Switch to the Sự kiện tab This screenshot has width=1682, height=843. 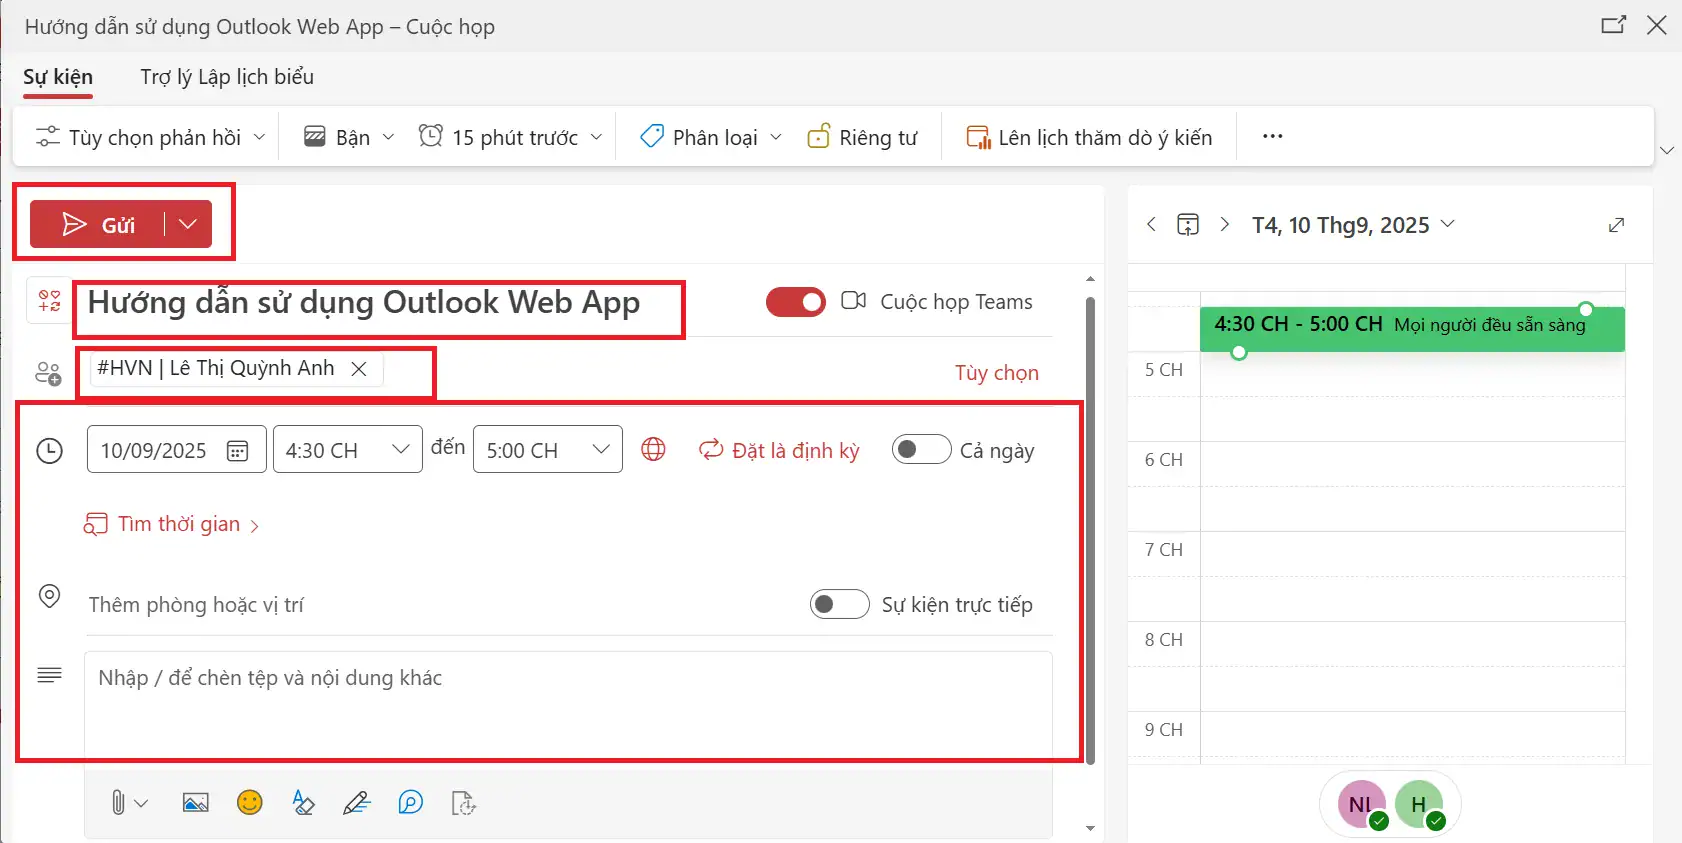(58, 77)
